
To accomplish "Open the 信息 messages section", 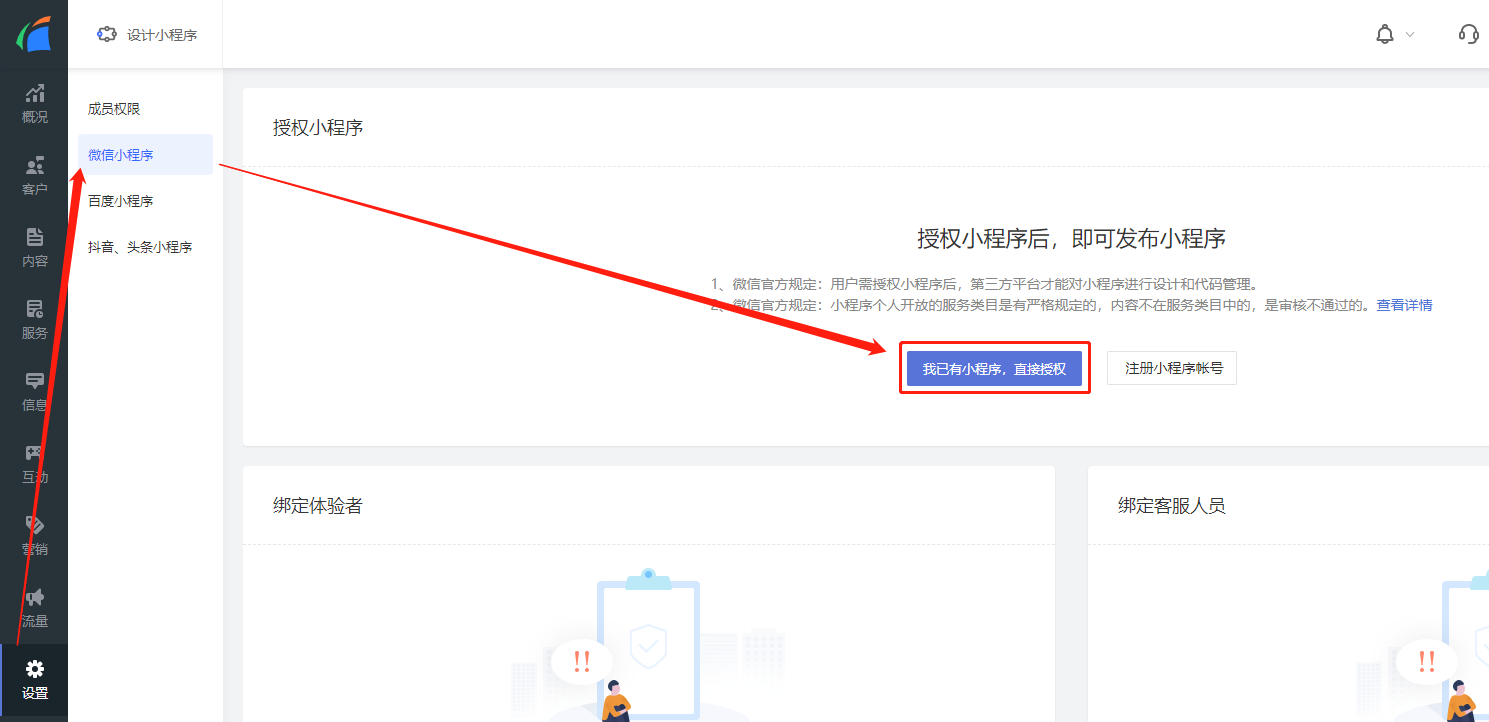I will [x=34, y=392].
